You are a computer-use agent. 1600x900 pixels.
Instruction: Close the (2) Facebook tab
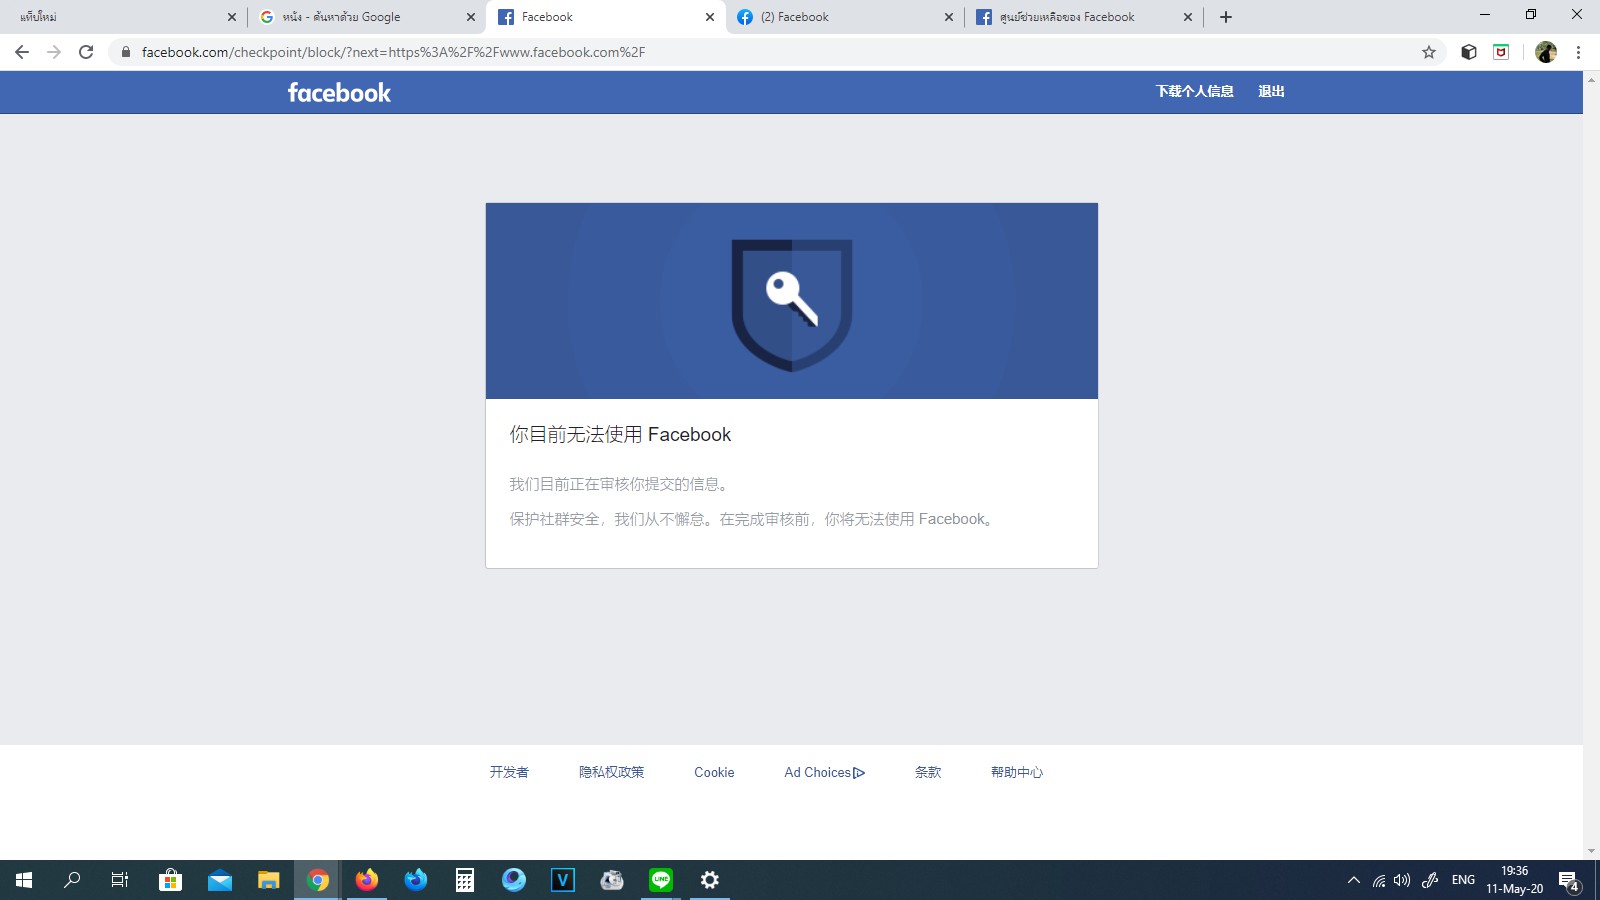[x=949, y=17]
